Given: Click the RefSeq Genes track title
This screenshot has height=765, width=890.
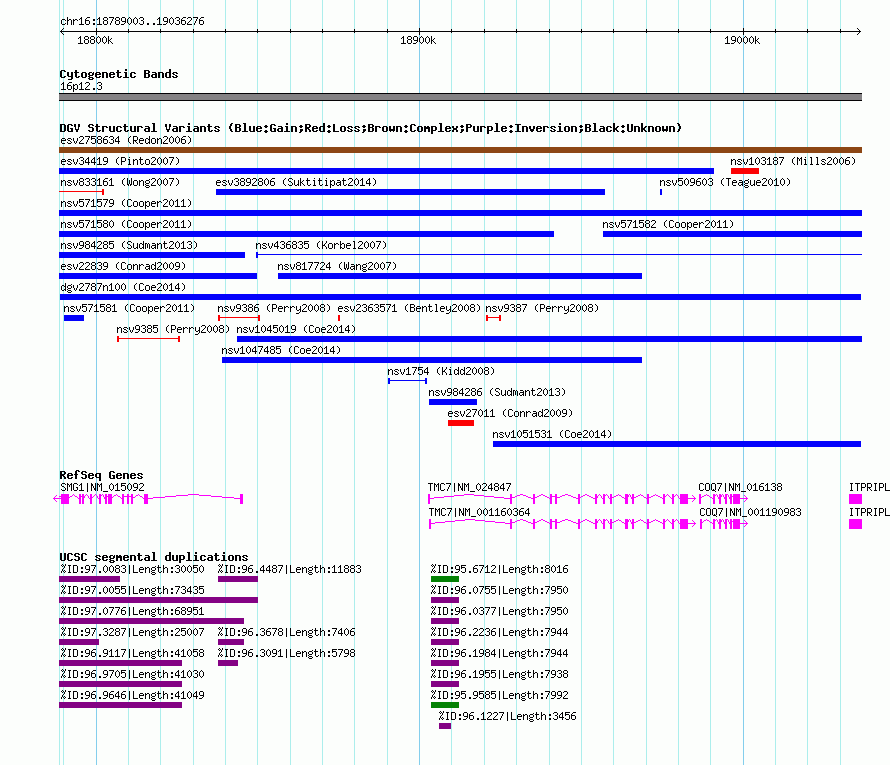Looking at the screenshot, I should point(101,475).
